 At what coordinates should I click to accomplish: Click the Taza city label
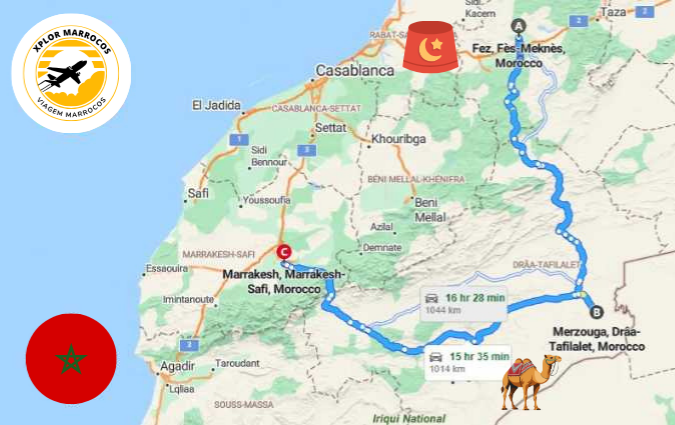click(x=613, y=12)
